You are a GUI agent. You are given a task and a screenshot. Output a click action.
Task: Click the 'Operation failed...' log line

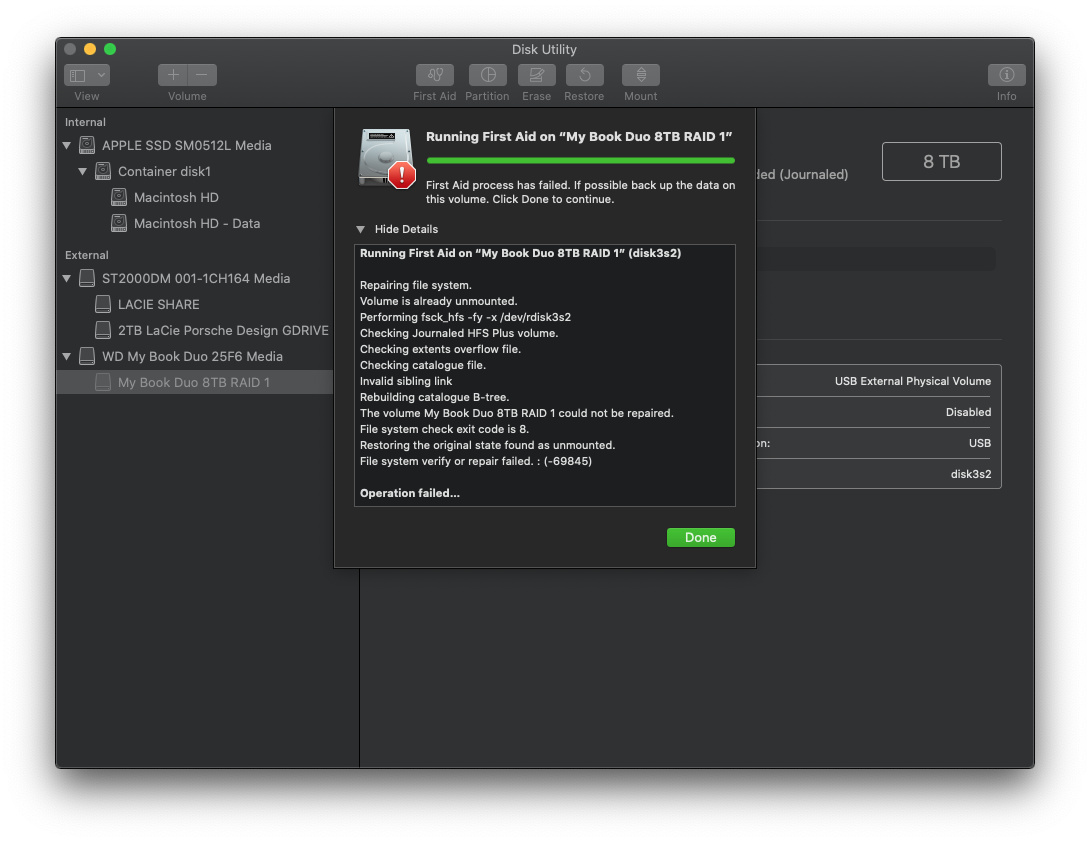pyautogui.click(x=409, y=493)
